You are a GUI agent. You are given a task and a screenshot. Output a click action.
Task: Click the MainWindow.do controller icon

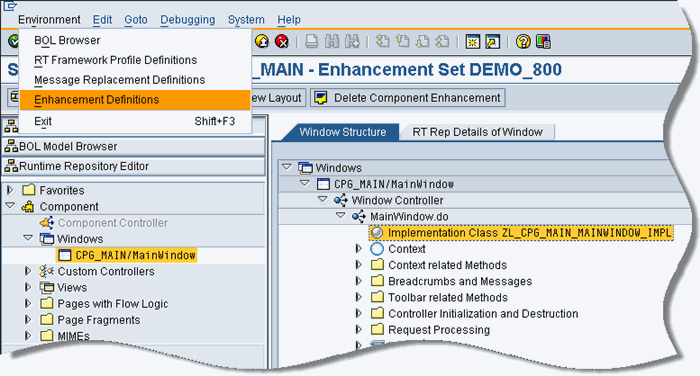[359, 217]
